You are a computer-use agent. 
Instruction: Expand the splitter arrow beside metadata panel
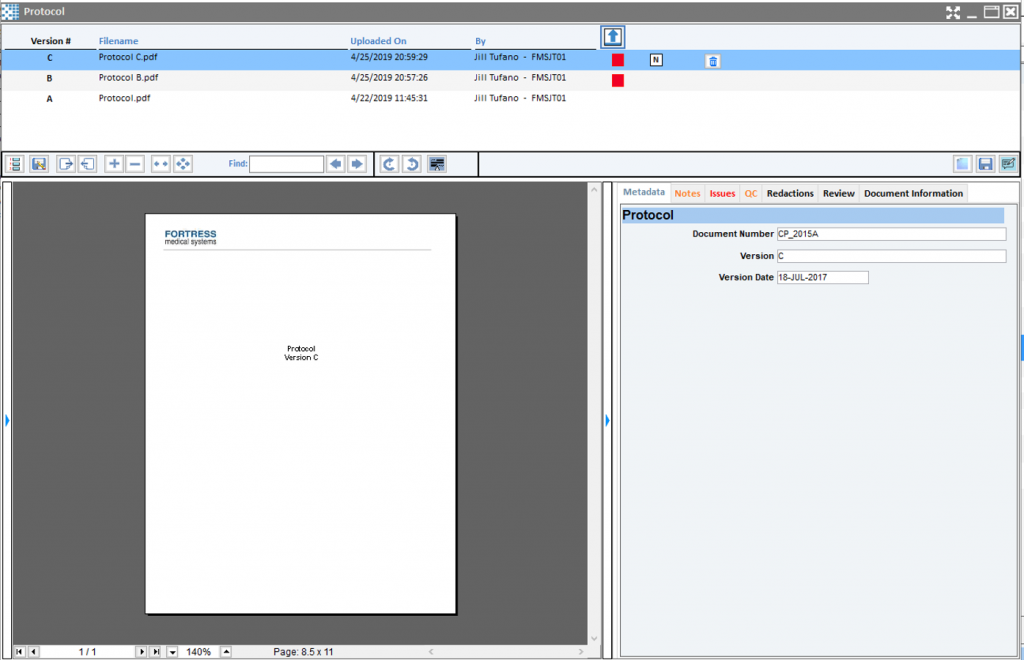click(x=607, y=421)
